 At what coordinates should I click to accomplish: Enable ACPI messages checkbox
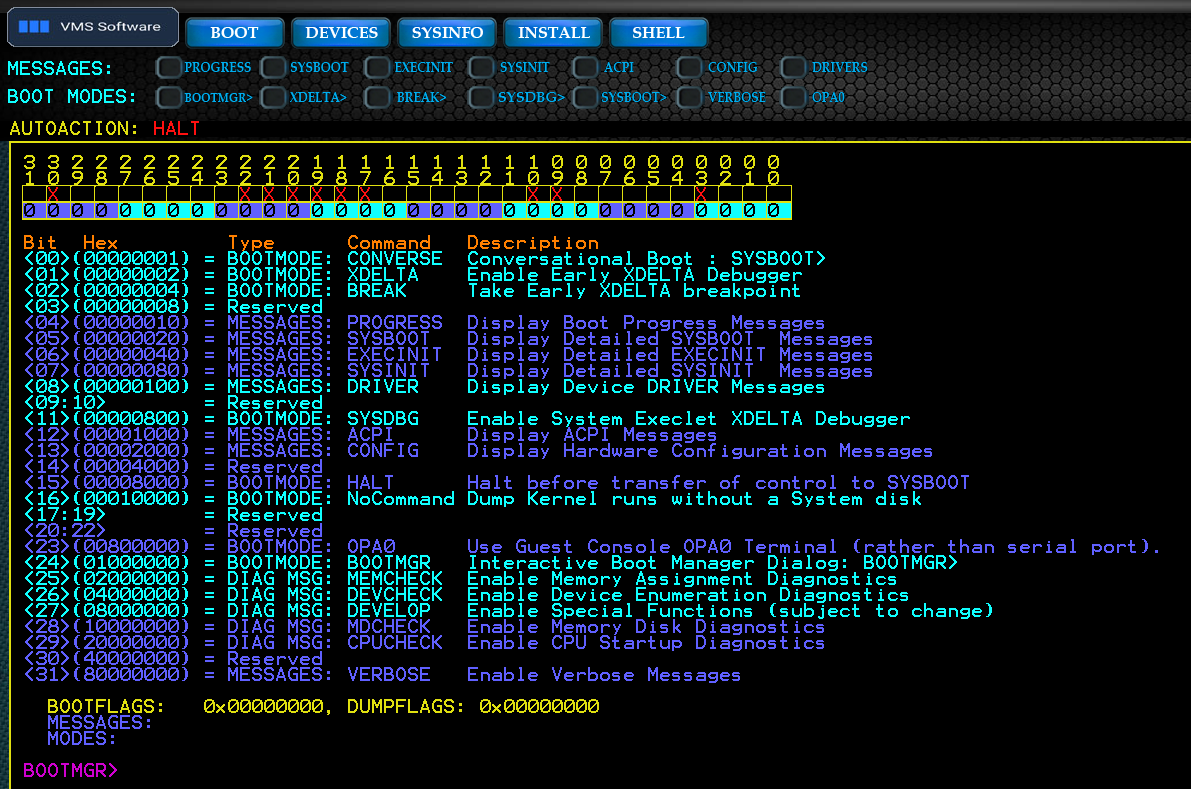pyautogui.click(x=585, y=68)
